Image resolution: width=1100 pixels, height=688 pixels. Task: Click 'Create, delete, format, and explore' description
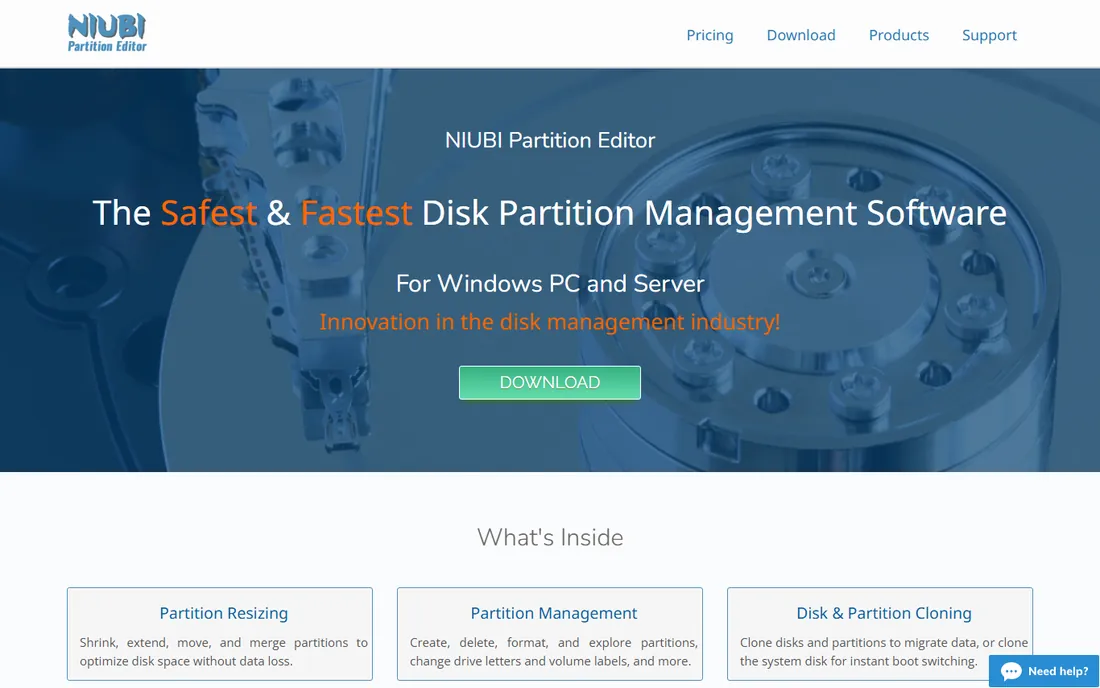coord(554,652)
